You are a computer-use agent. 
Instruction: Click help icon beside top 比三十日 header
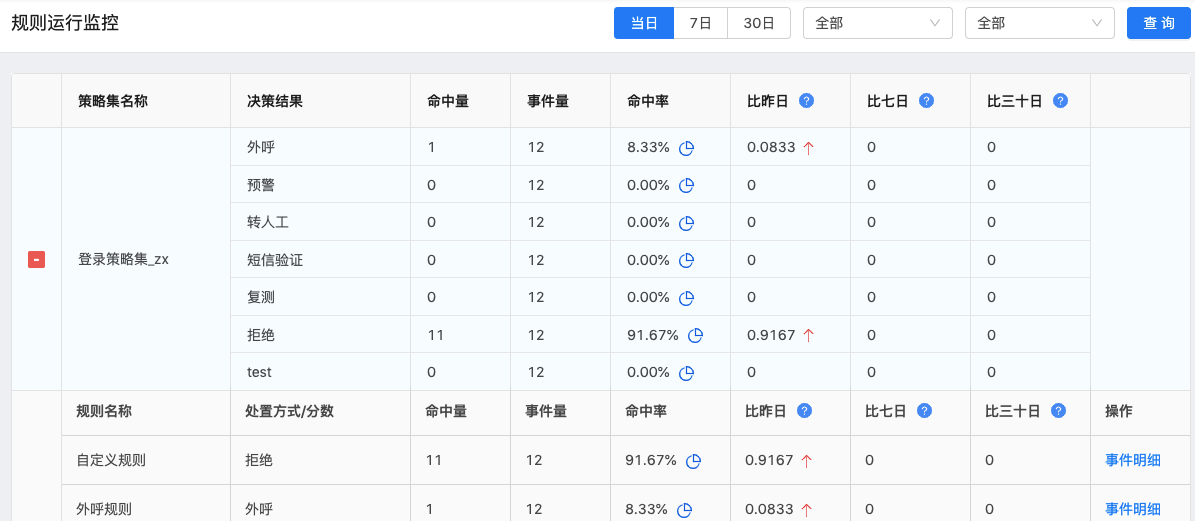pyautogui.click(x=1060, y=101)
